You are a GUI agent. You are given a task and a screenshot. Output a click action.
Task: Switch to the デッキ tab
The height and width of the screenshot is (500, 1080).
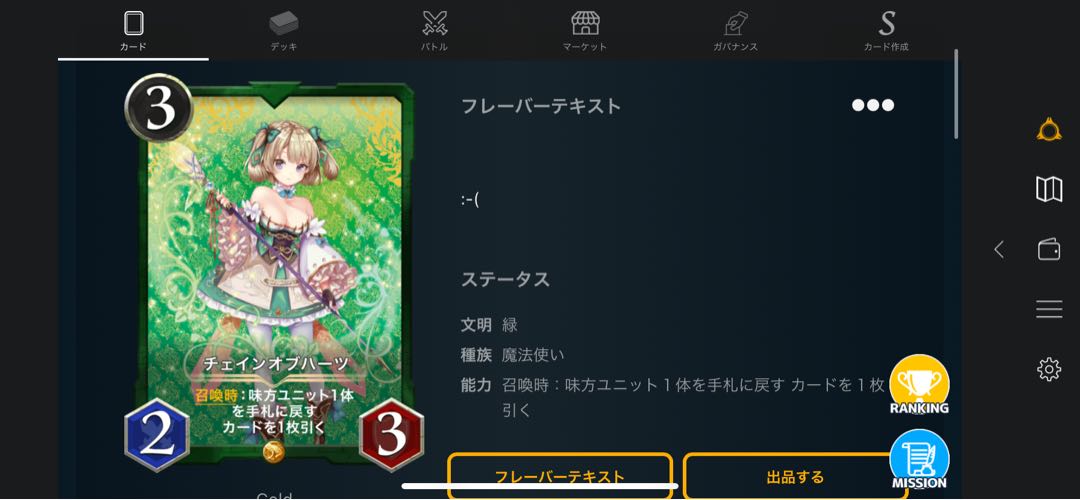(x=284, y=30)
